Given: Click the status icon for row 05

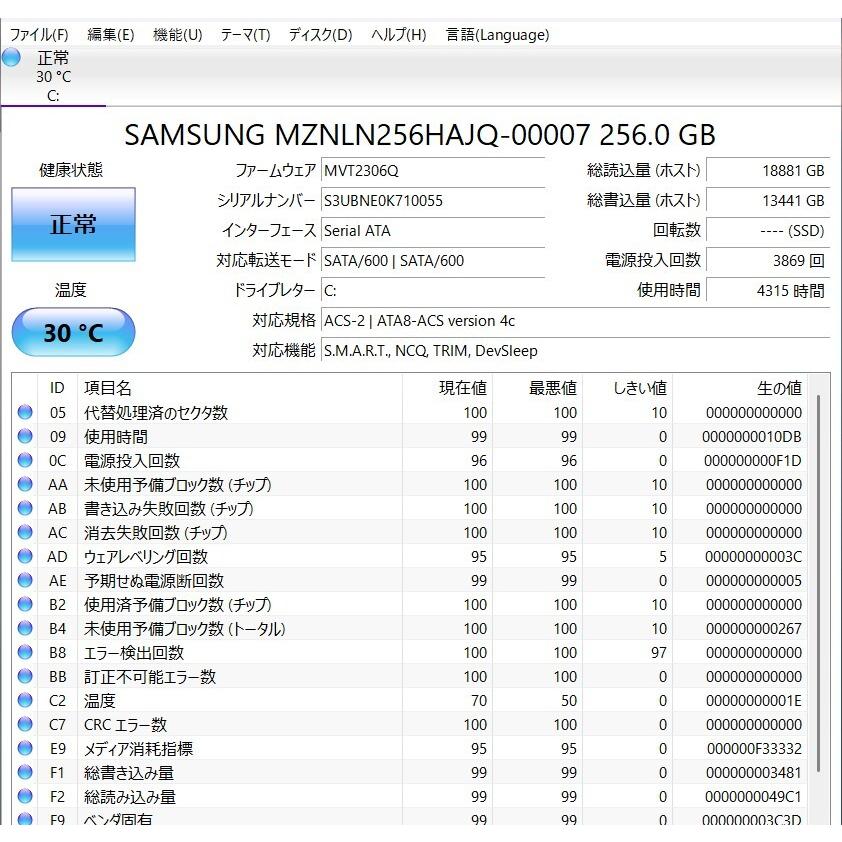Looking at the screenshot, I should pos(25,413).
